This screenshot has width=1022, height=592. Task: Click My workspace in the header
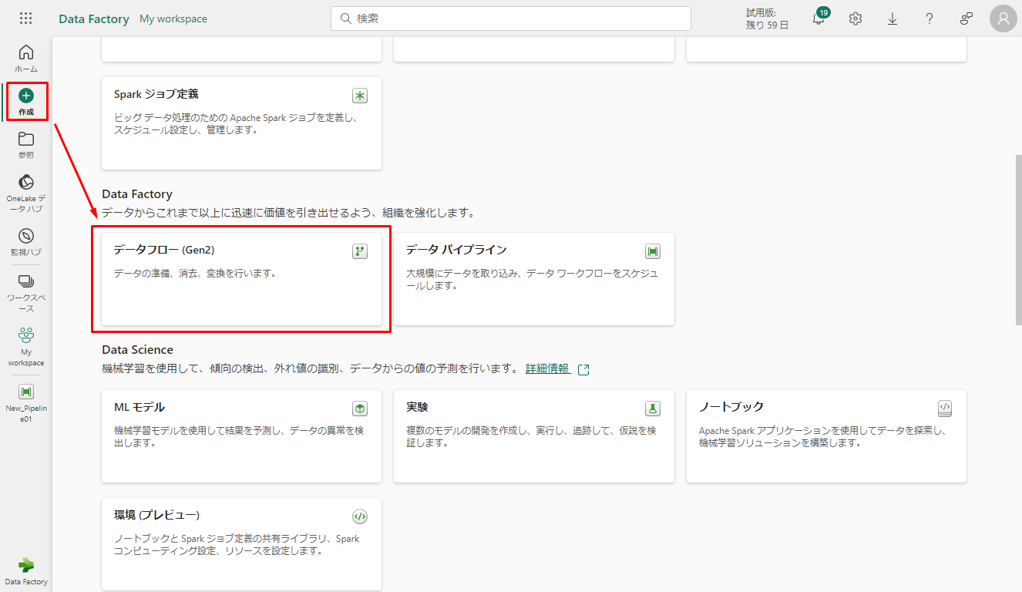pos(173,19)
